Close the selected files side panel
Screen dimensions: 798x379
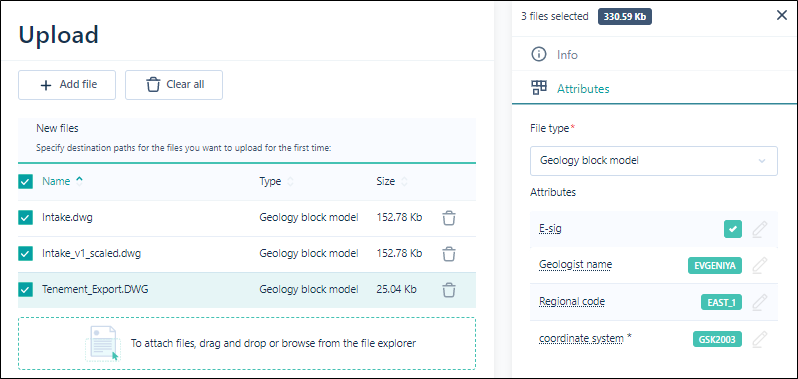[782, 16]
